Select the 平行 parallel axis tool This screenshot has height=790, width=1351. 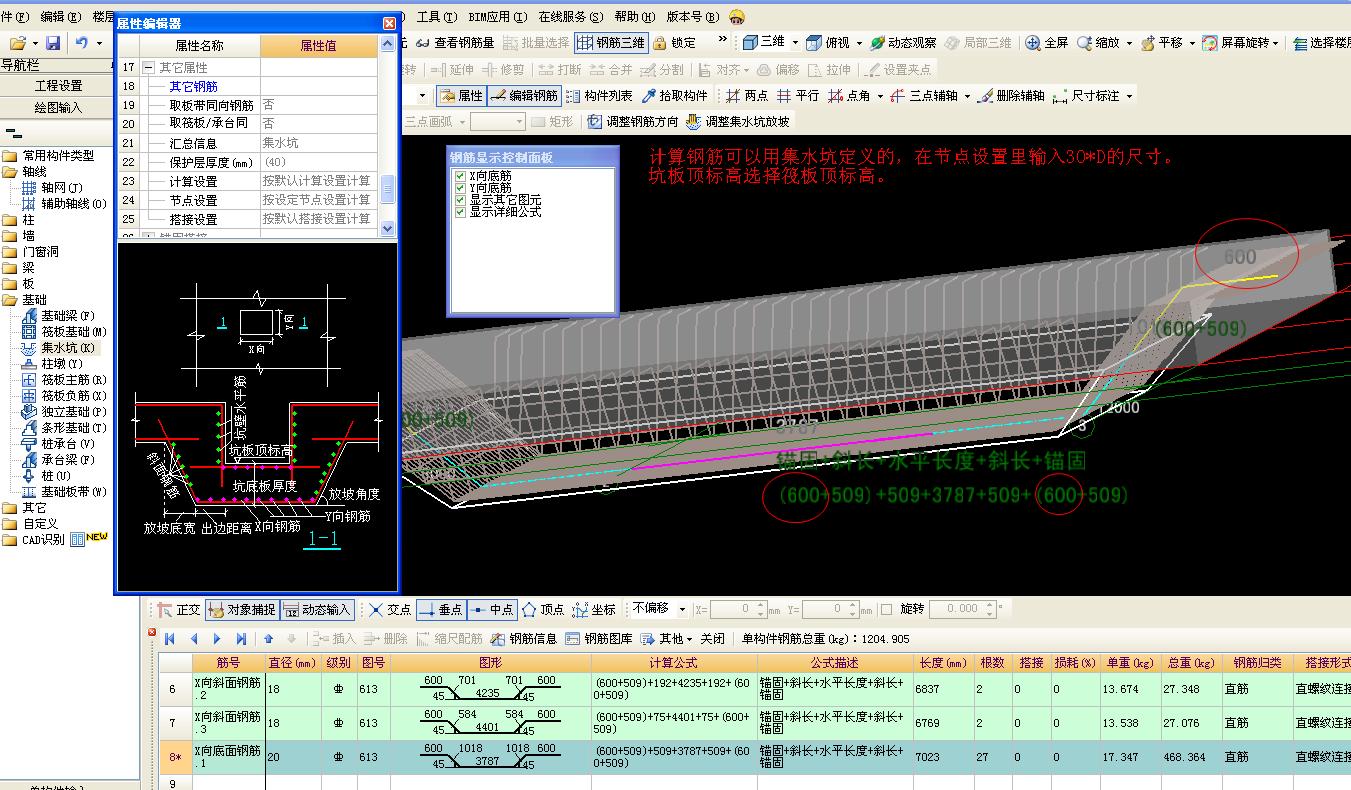(x=798, y=96)
